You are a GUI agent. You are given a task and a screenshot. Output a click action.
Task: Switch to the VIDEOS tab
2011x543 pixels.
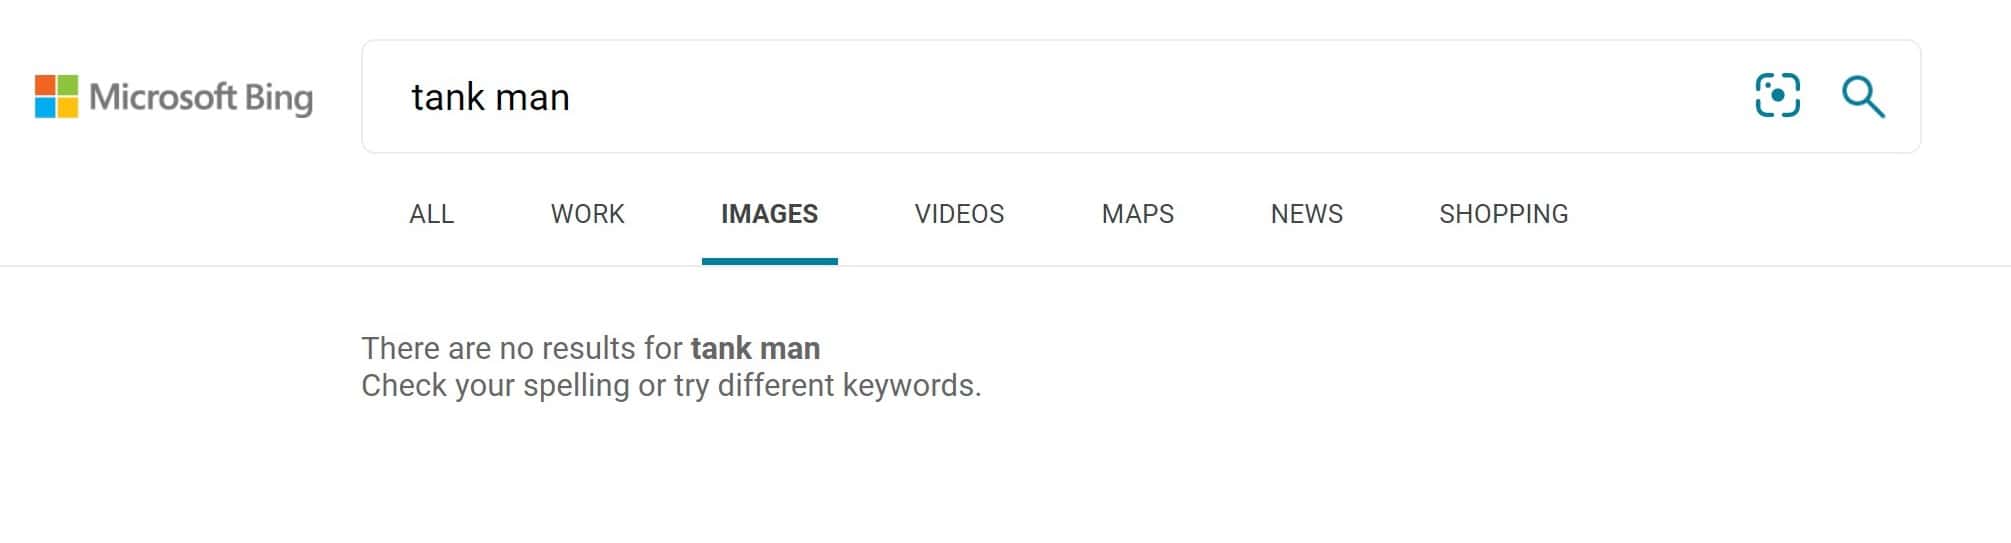(959, 214)
